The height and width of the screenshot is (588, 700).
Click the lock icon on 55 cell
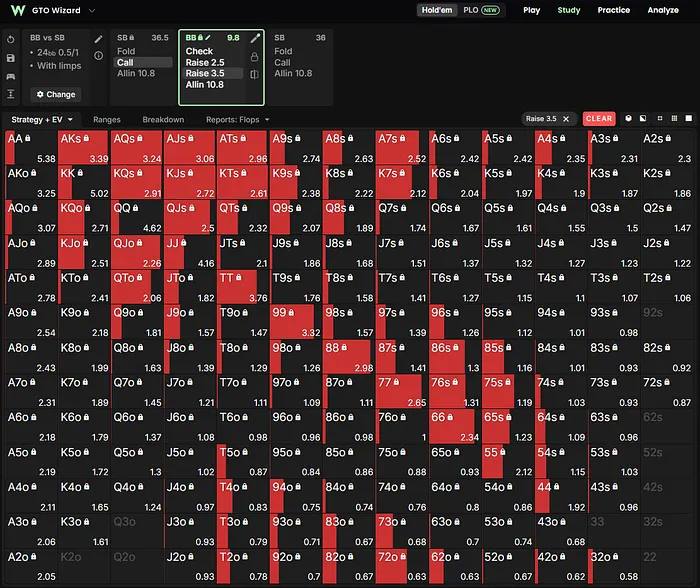(502, 452)
